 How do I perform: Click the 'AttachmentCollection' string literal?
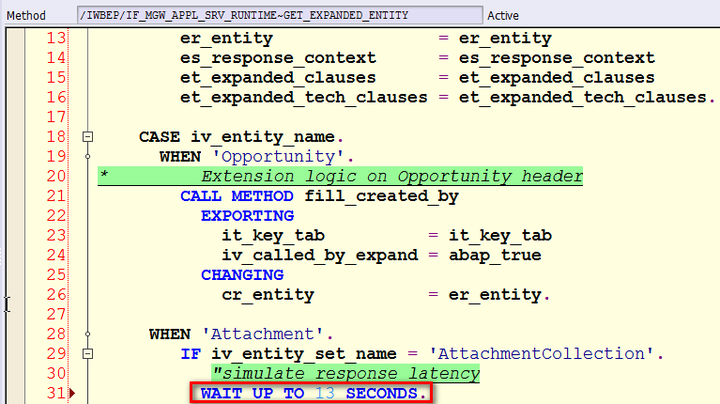541,354
